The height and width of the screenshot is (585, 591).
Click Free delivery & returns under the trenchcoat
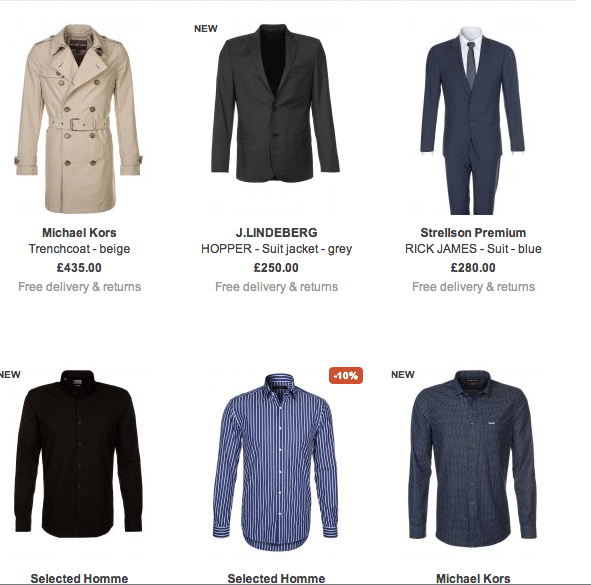79,287
